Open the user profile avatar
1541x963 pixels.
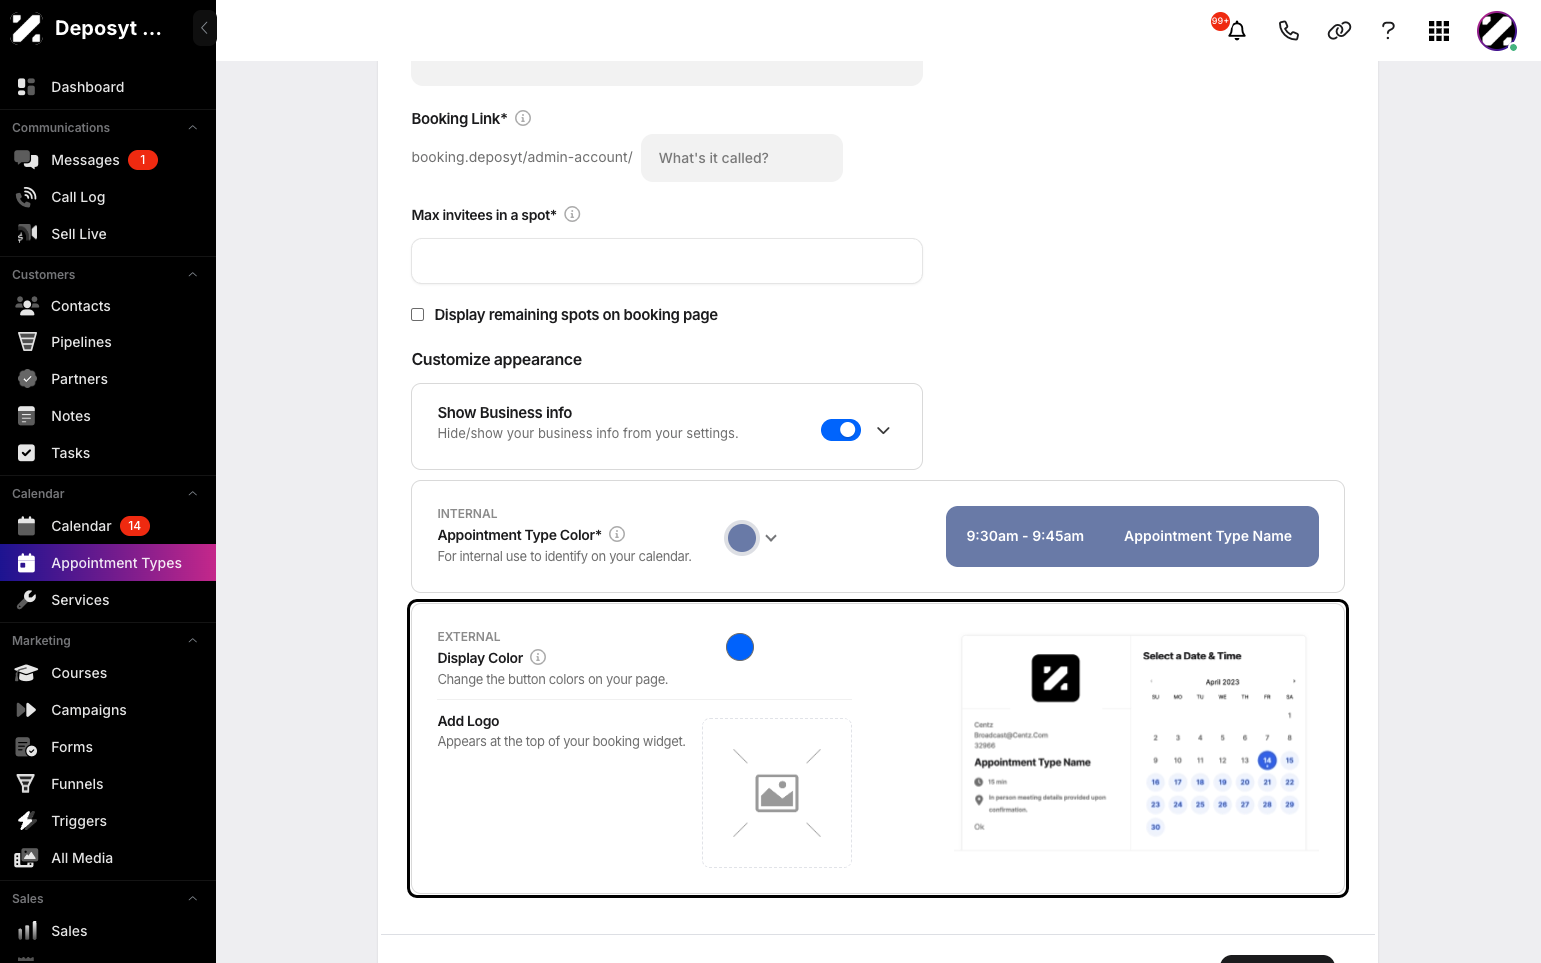(x=1497, y=31)
